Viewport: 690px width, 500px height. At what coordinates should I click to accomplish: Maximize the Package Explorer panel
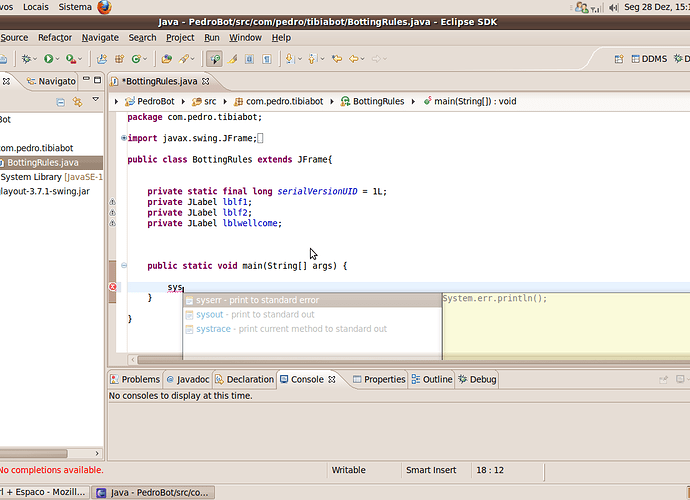(98, 80)
